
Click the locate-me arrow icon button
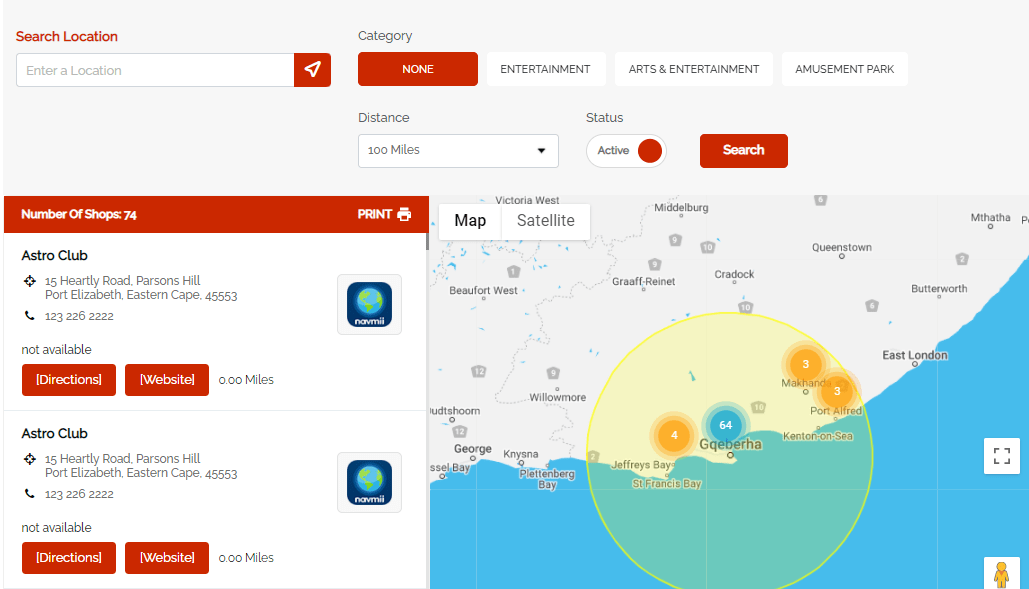[x=312, y=70]
